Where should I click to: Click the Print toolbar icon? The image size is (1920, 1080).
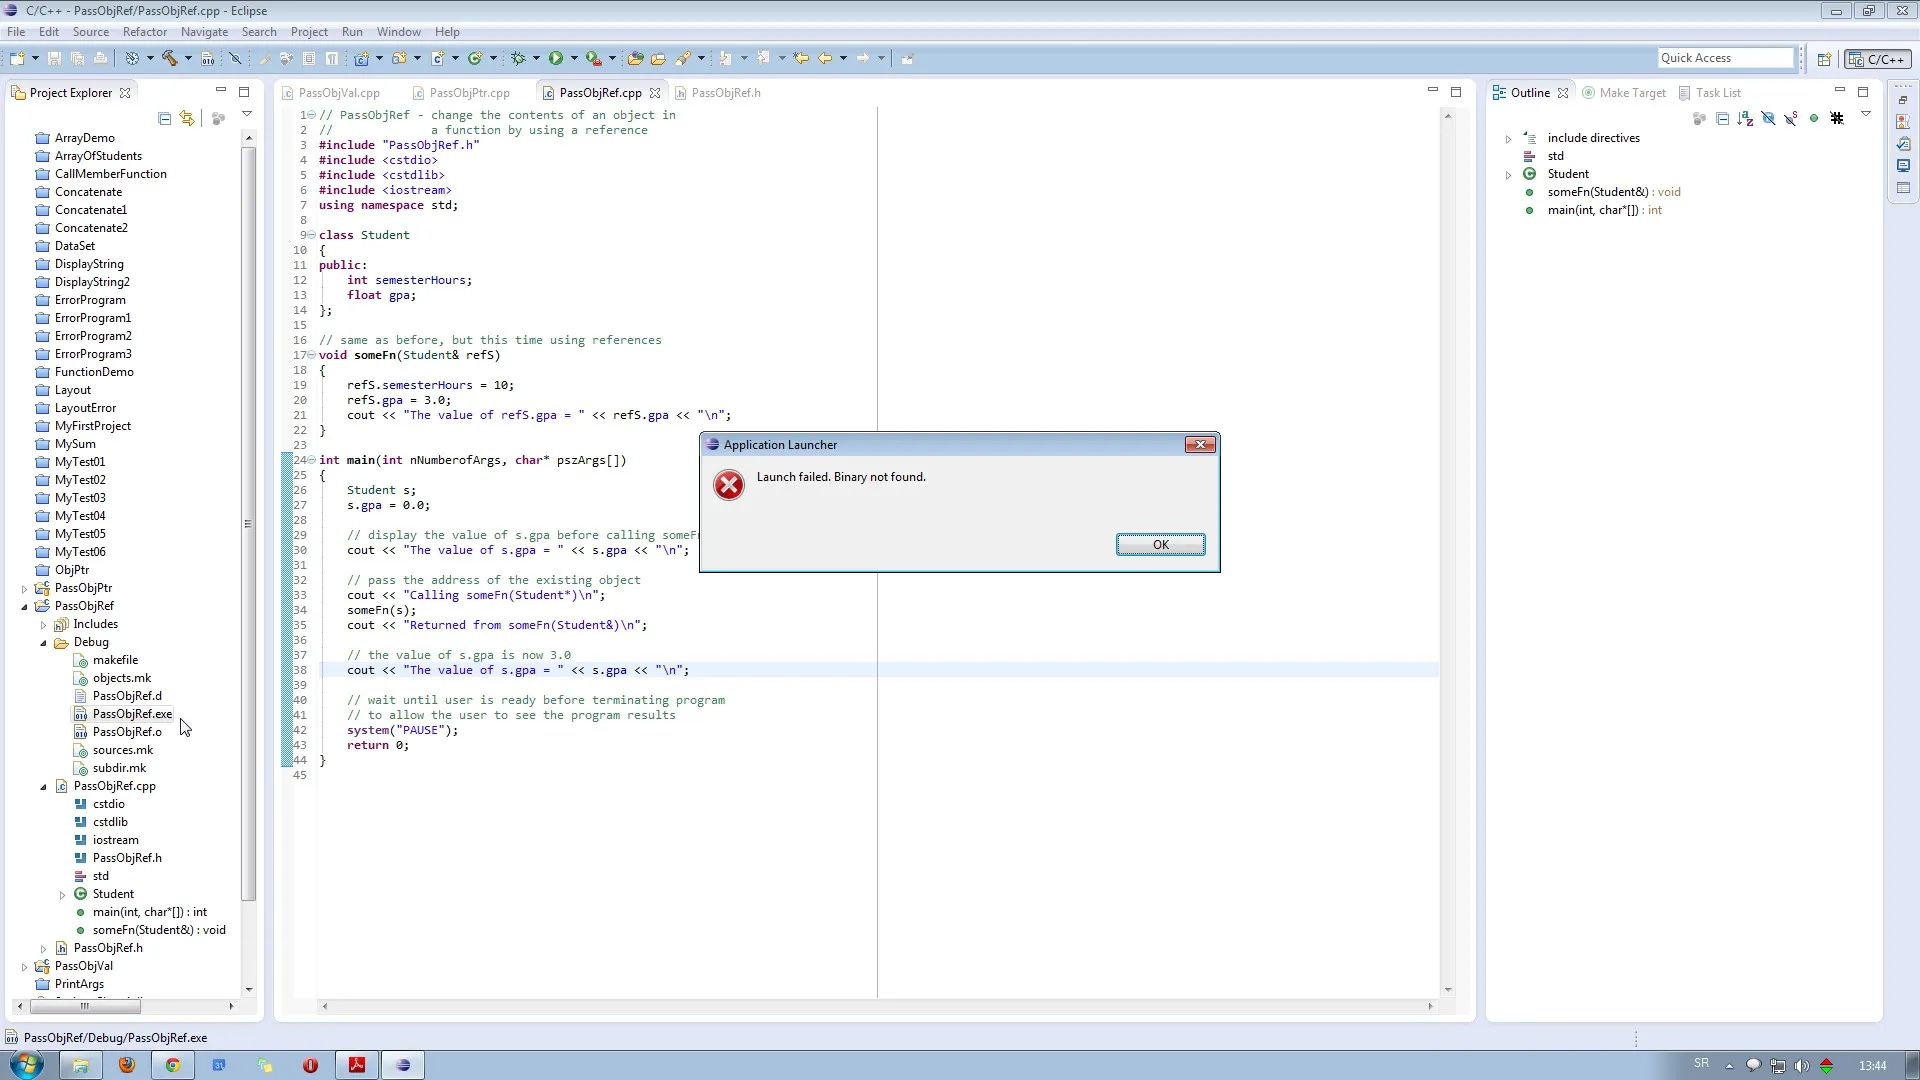(101, 58)
